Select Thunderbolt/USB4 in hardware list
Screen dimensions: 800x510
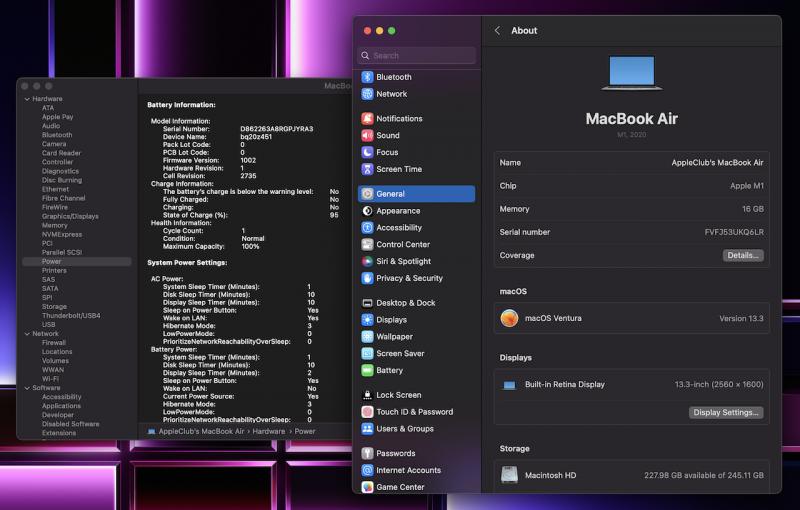71,316
